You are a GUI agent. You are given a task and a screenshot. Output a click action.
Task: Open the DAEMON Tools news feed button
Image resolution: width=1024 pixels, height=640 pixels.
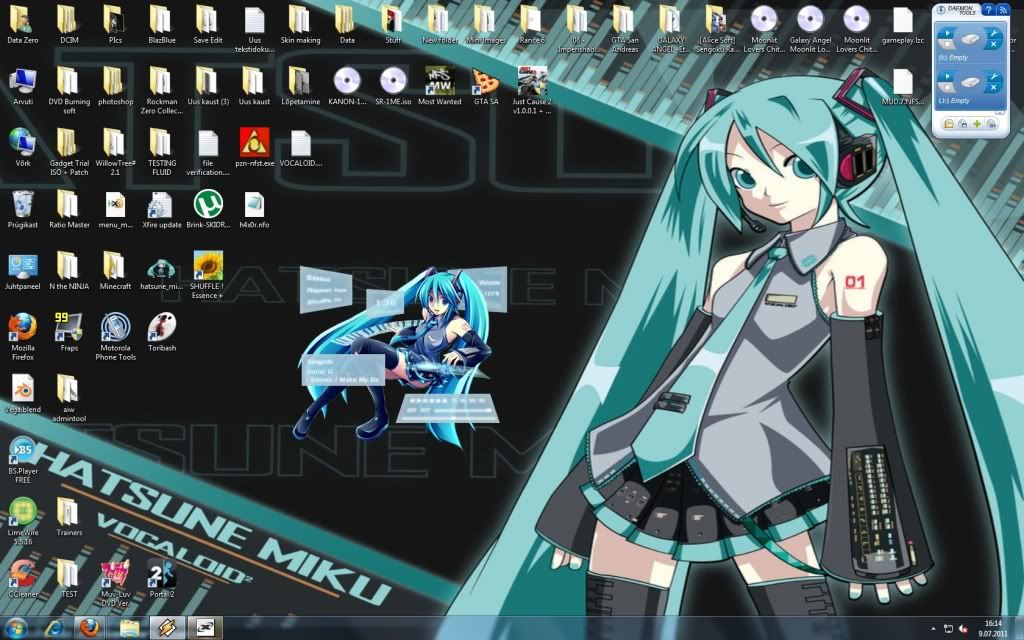(x=1002, y=10)
